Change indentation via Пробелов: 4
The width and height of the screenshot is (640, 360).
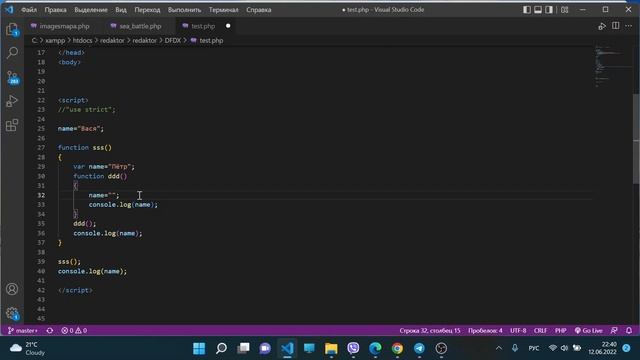click(x=485, y=331)
